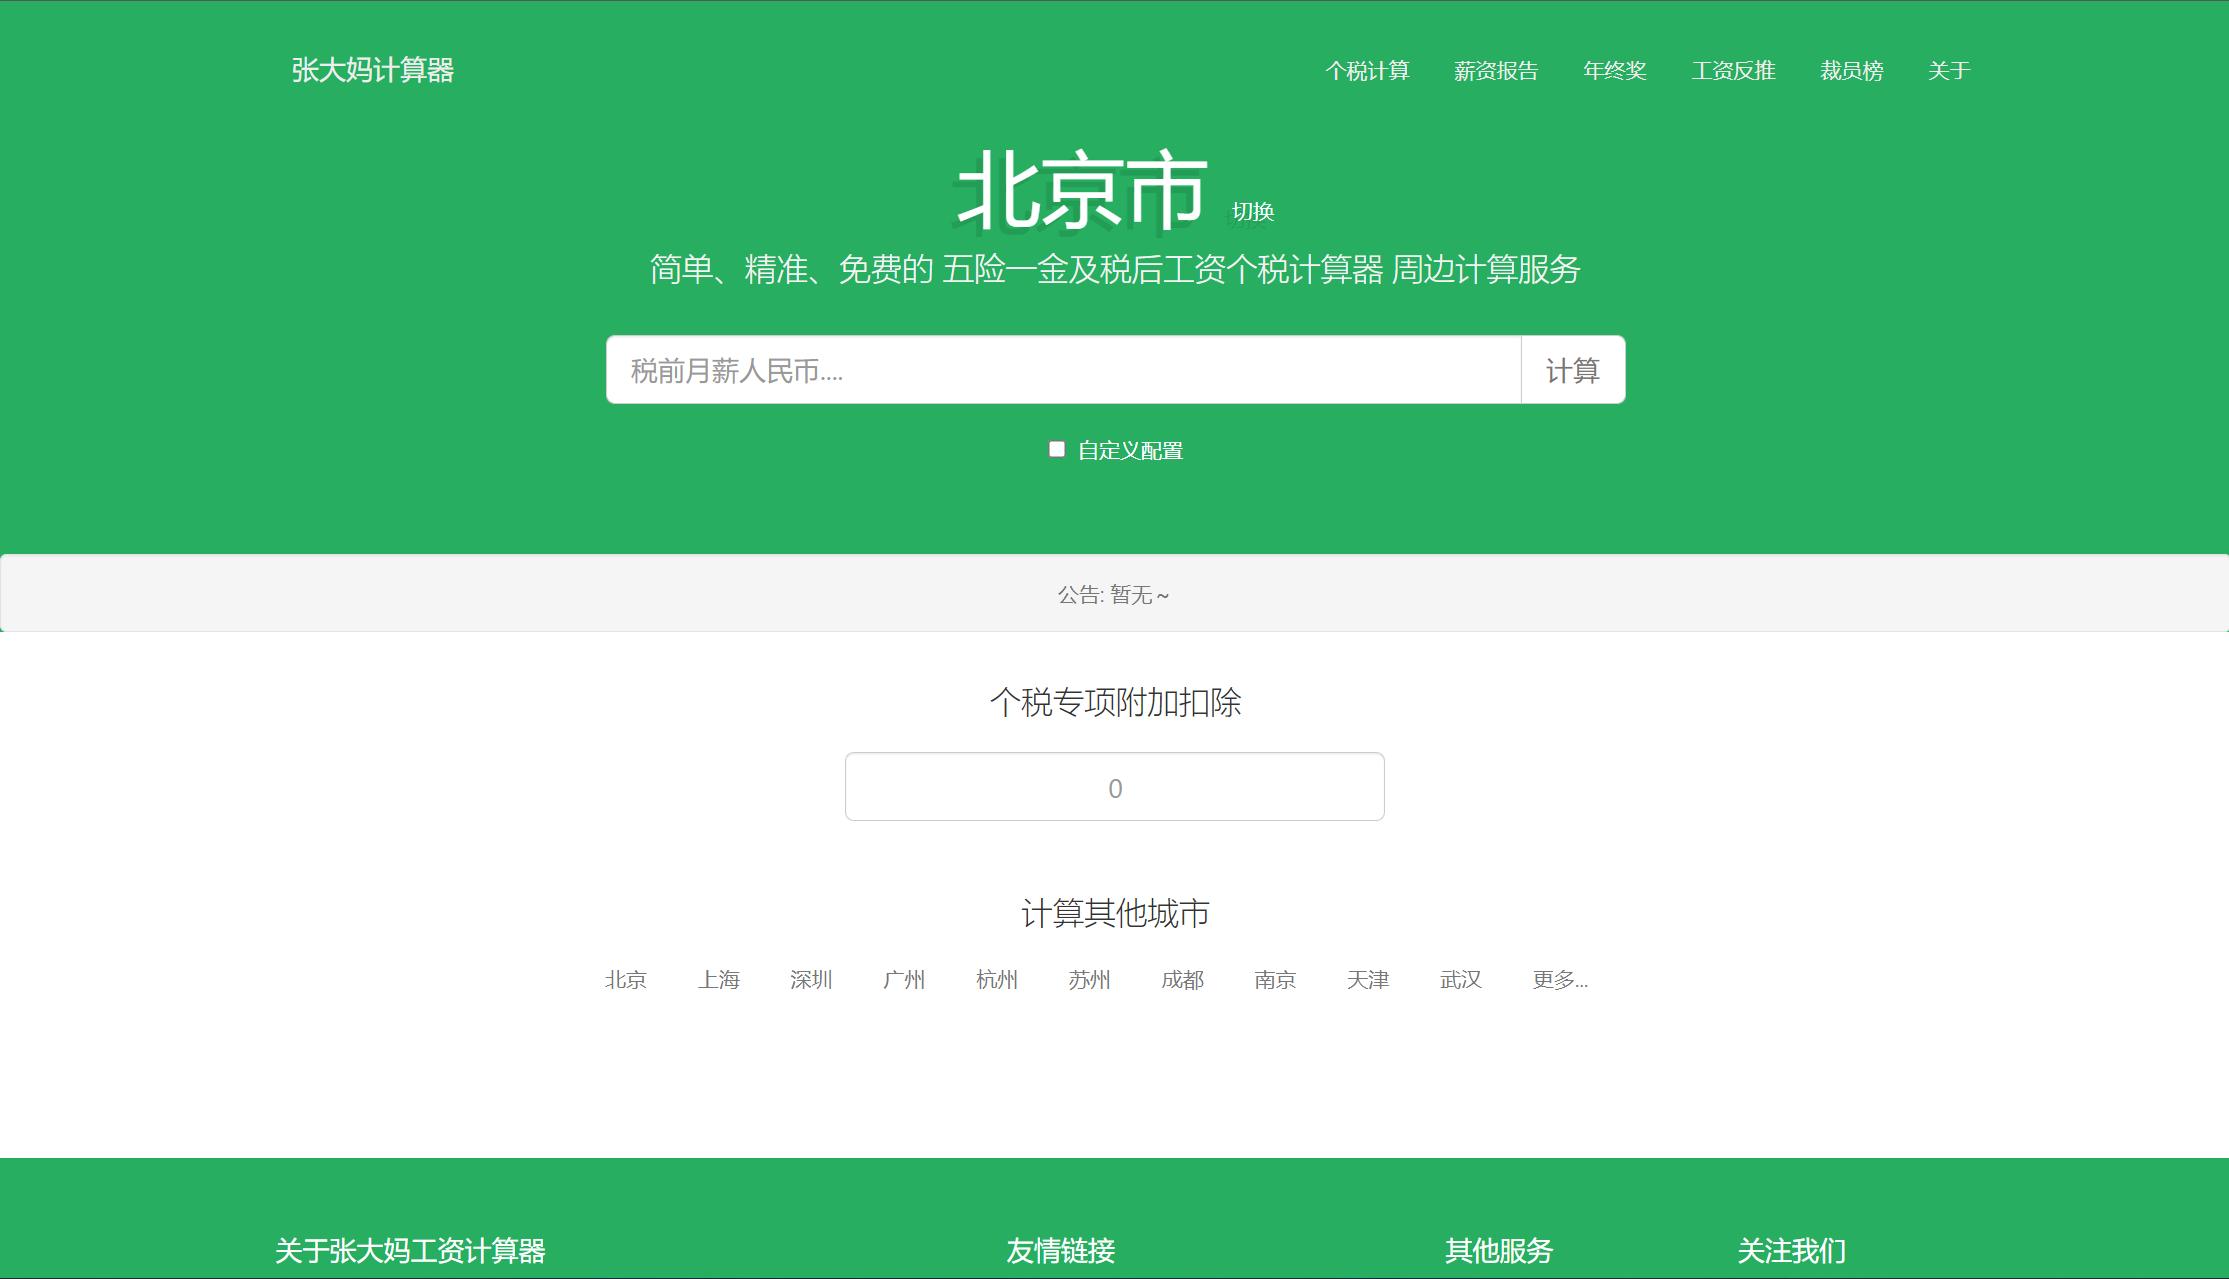Click the 个税专项附加扣除 value field
2229x1279 pixels.
(x=1114, y=787)
